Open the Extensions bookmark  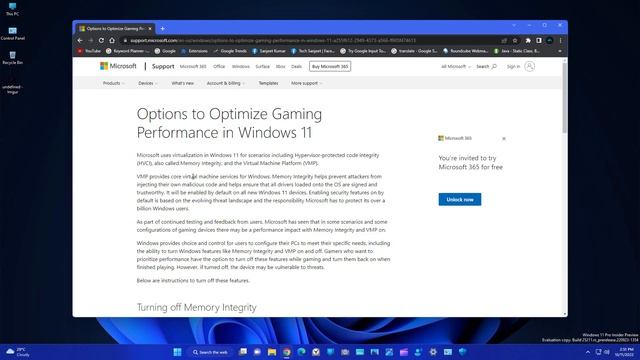tap(194, 51)
